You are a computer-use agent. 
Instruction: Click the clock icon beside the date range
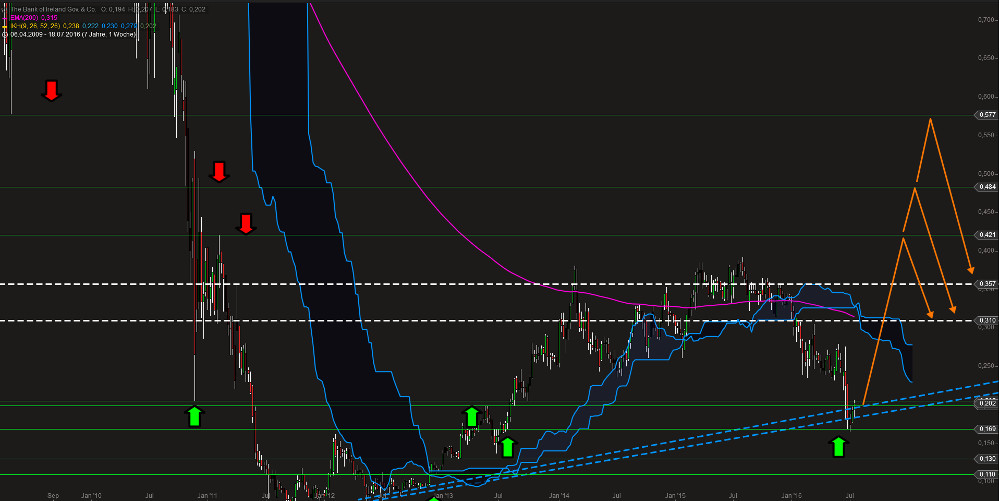(x=5, y=34)
